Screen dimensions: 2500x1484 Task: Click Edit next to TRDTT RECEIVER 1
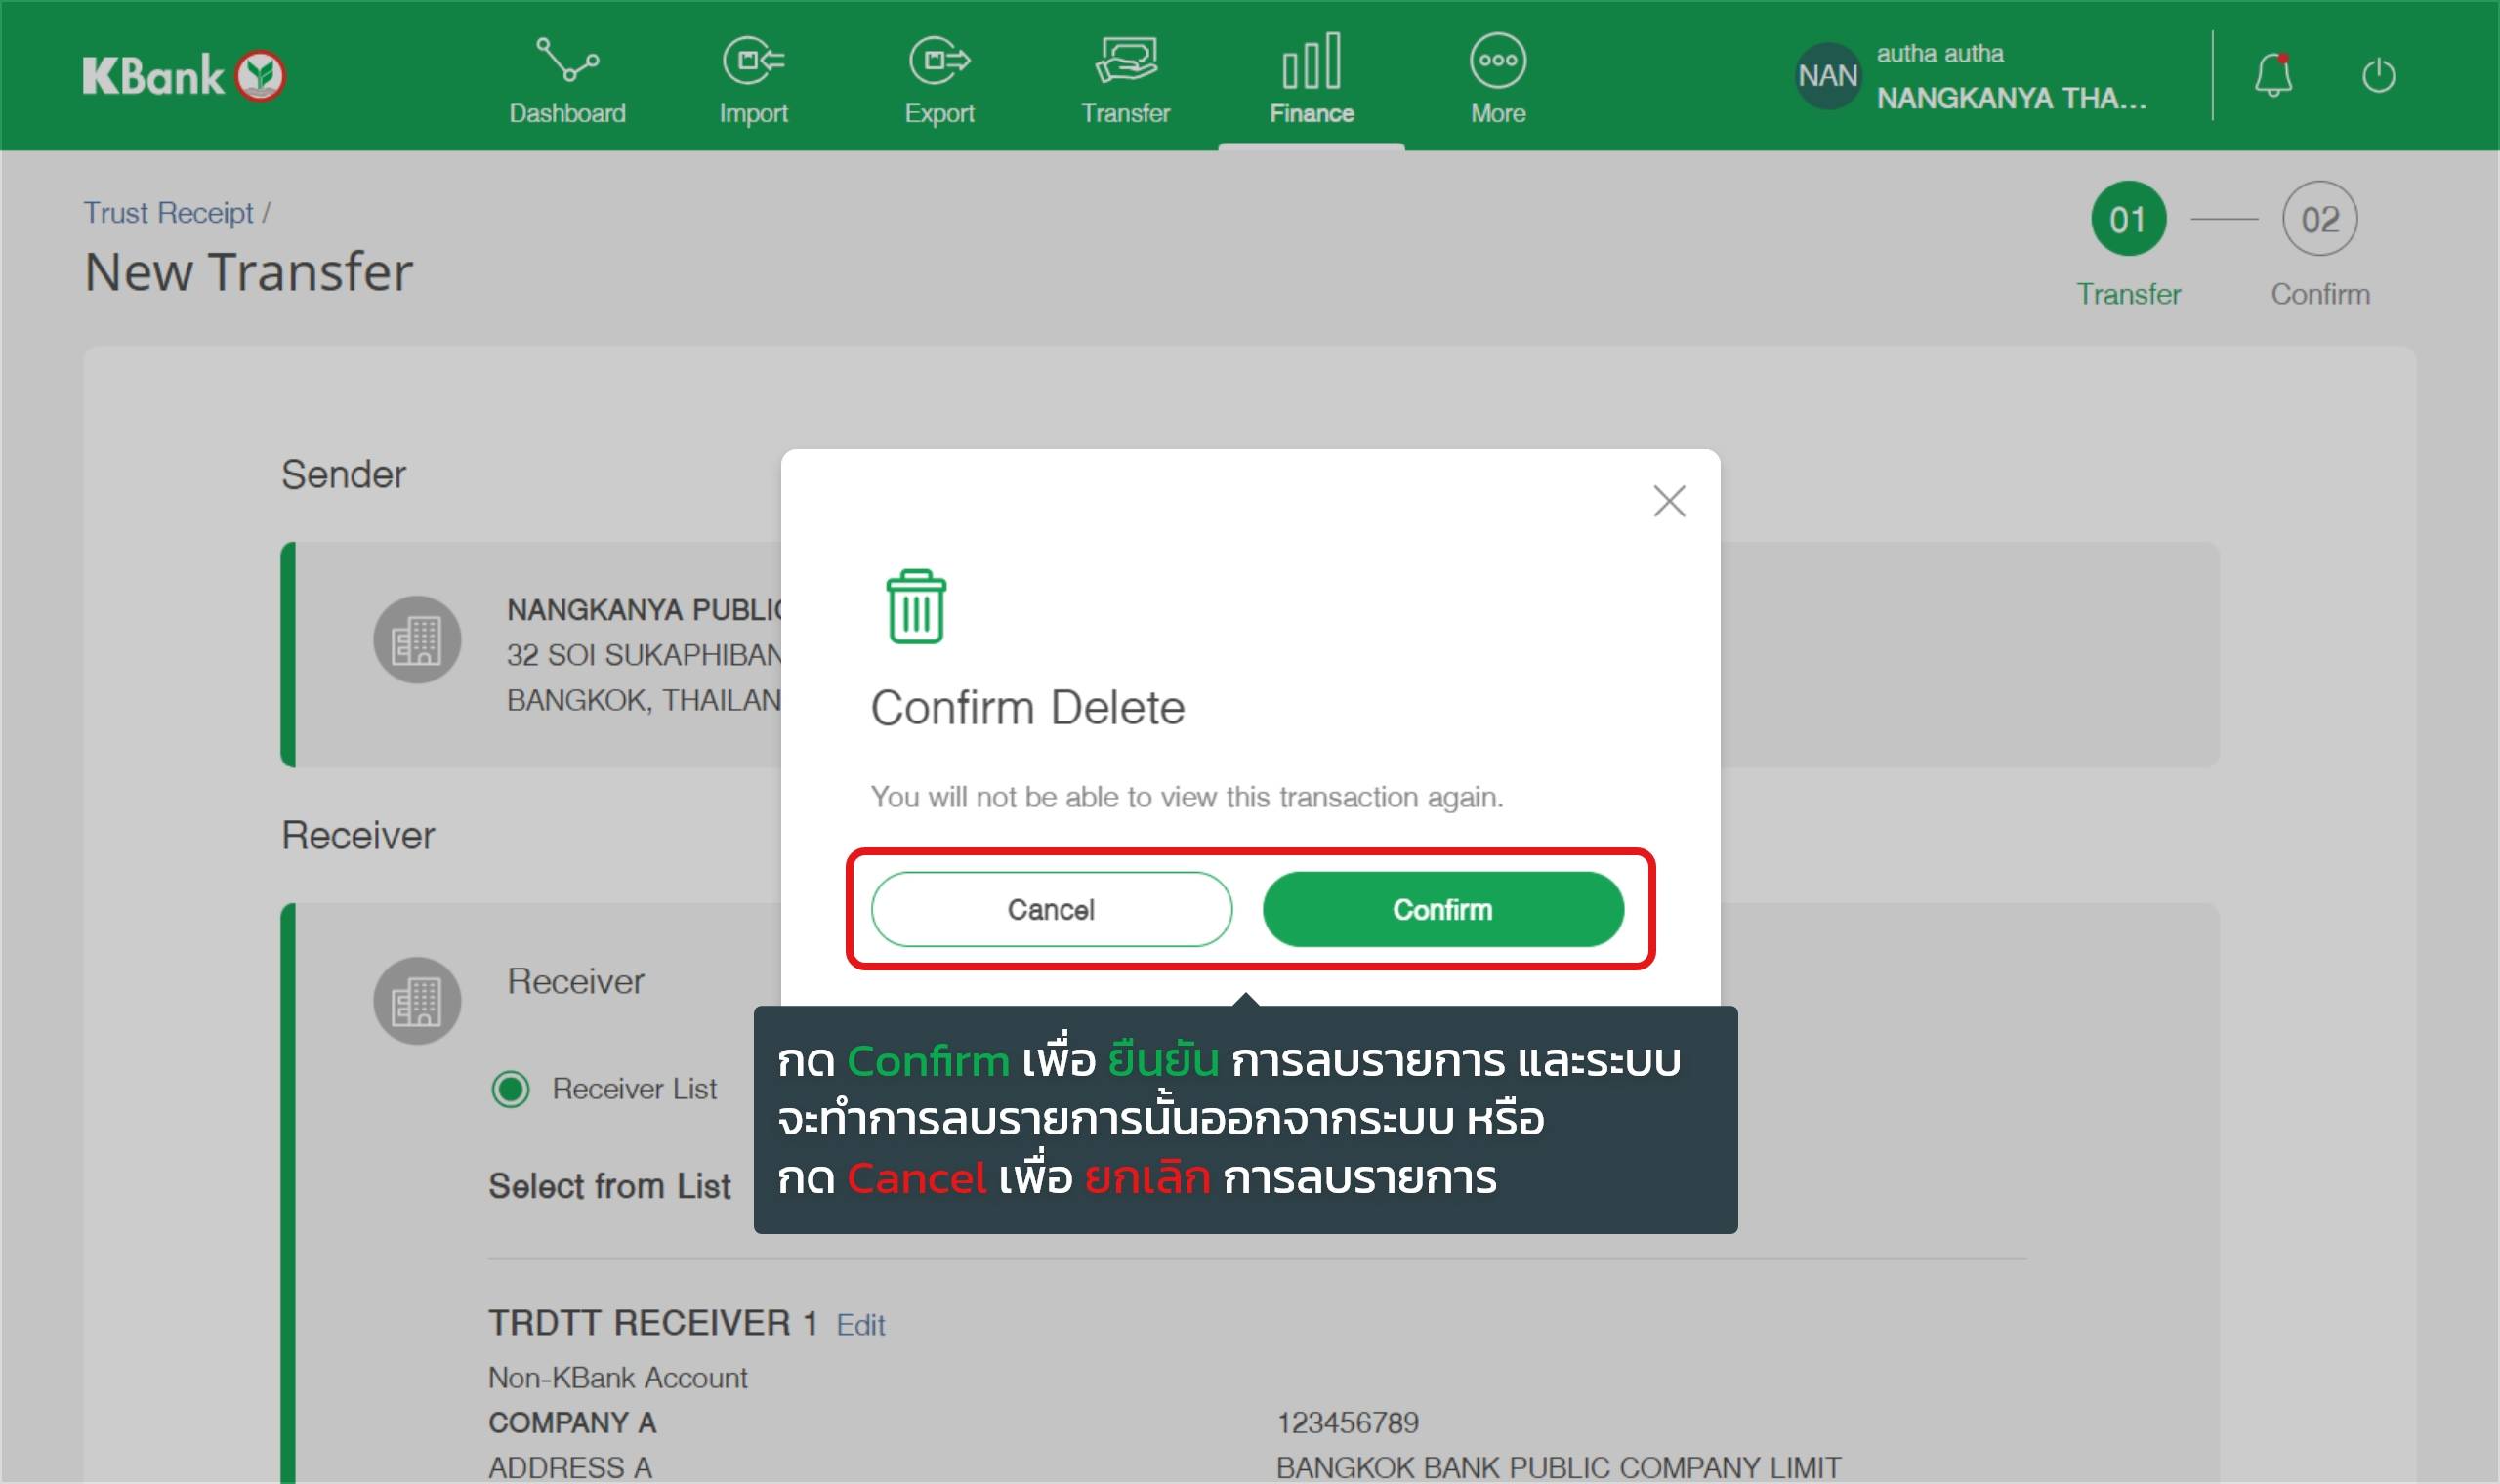point(860,1325)
